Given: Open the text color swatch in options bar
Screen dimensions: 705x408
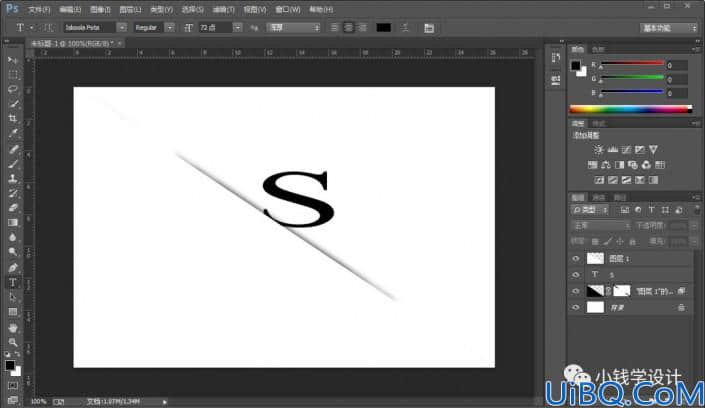Looking at the screenshot, I should click(x=383, y=28).
